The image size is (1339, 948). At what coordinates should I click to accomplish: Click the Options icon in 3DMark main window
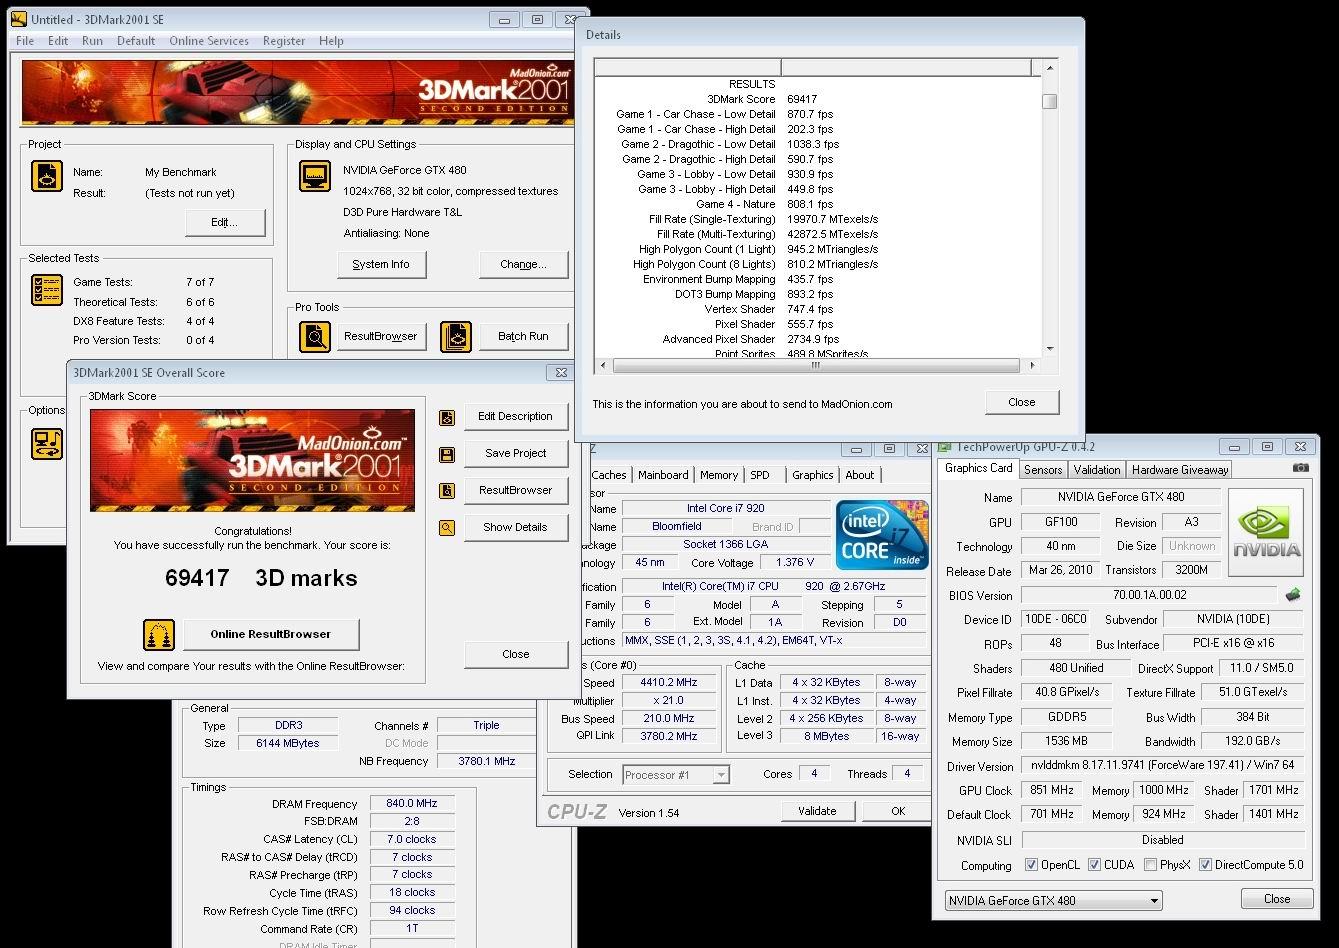(47, 444)
